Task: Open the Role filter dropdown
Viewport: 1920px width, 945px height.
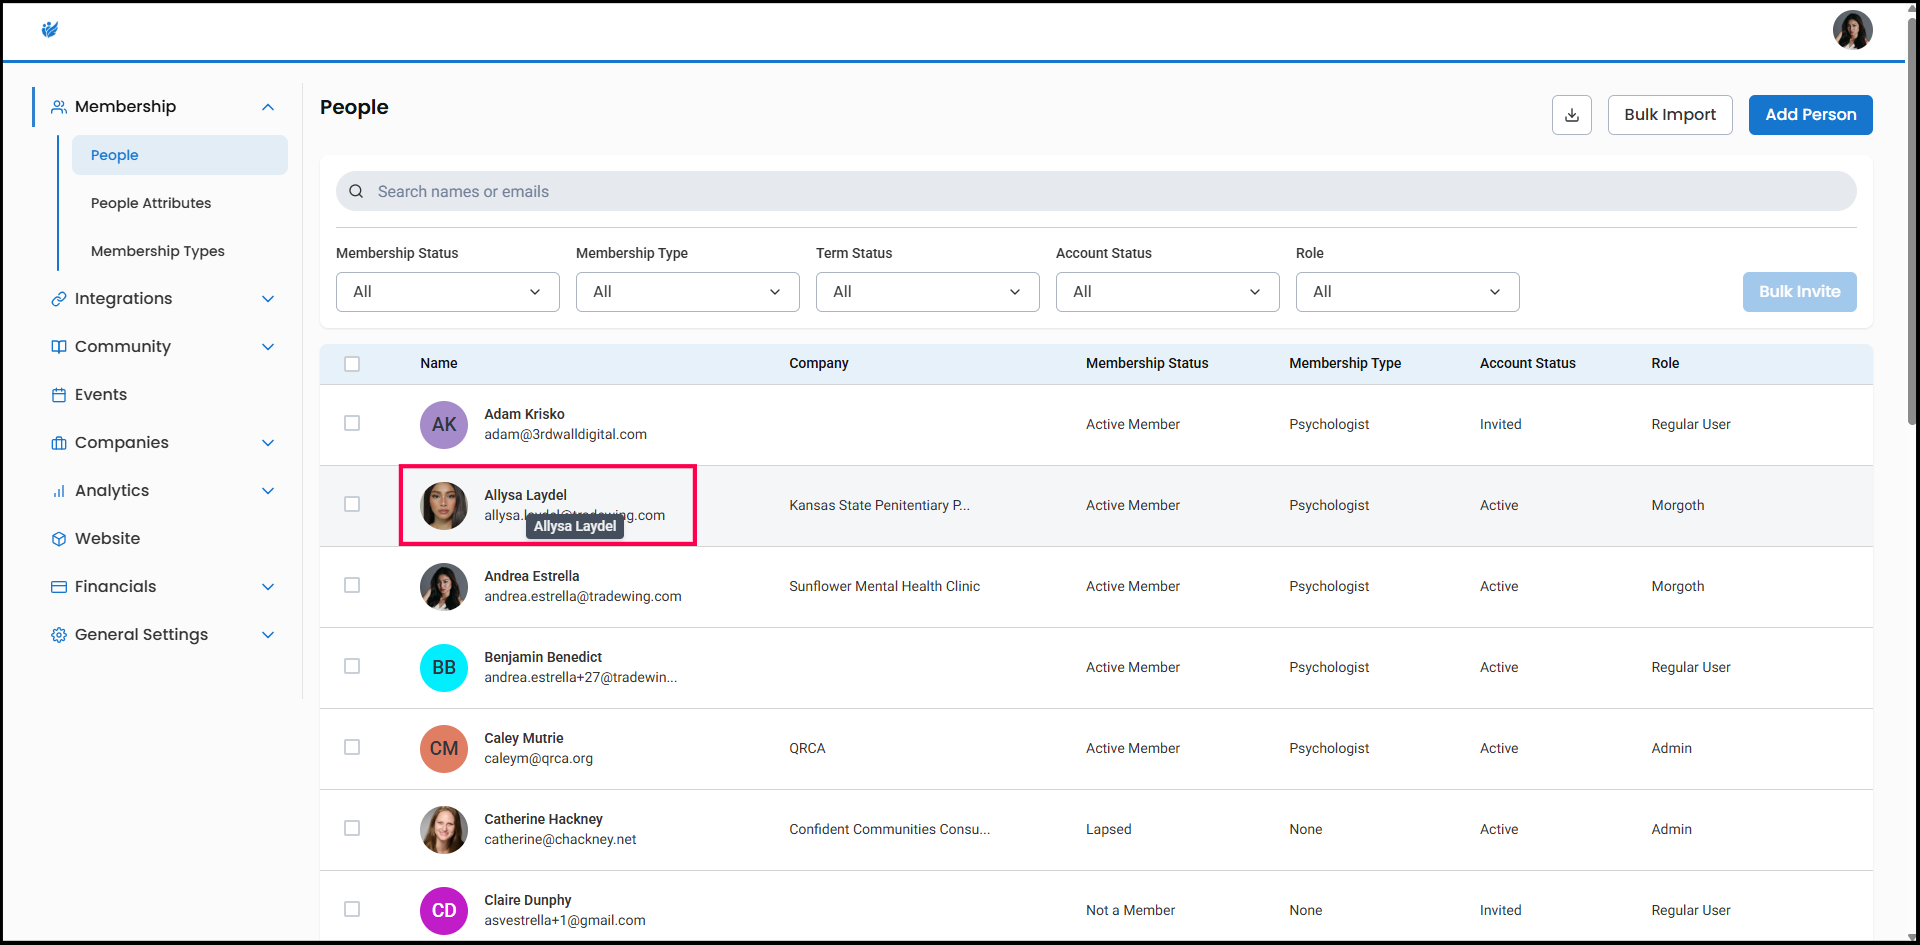Action: tap(1407, 292)
